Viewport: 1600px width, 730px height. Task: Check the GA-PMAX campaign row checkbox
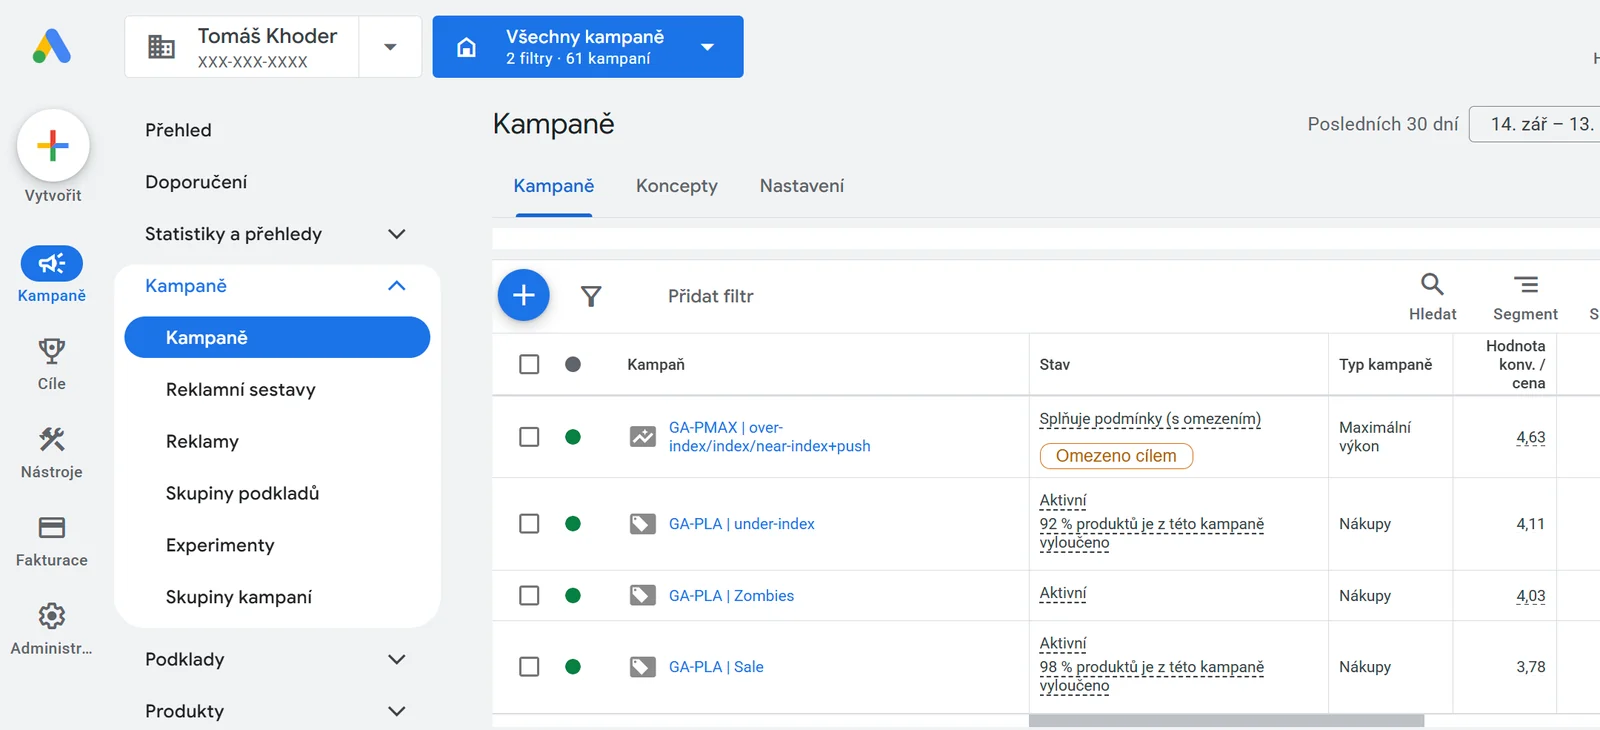pos(529,437)
